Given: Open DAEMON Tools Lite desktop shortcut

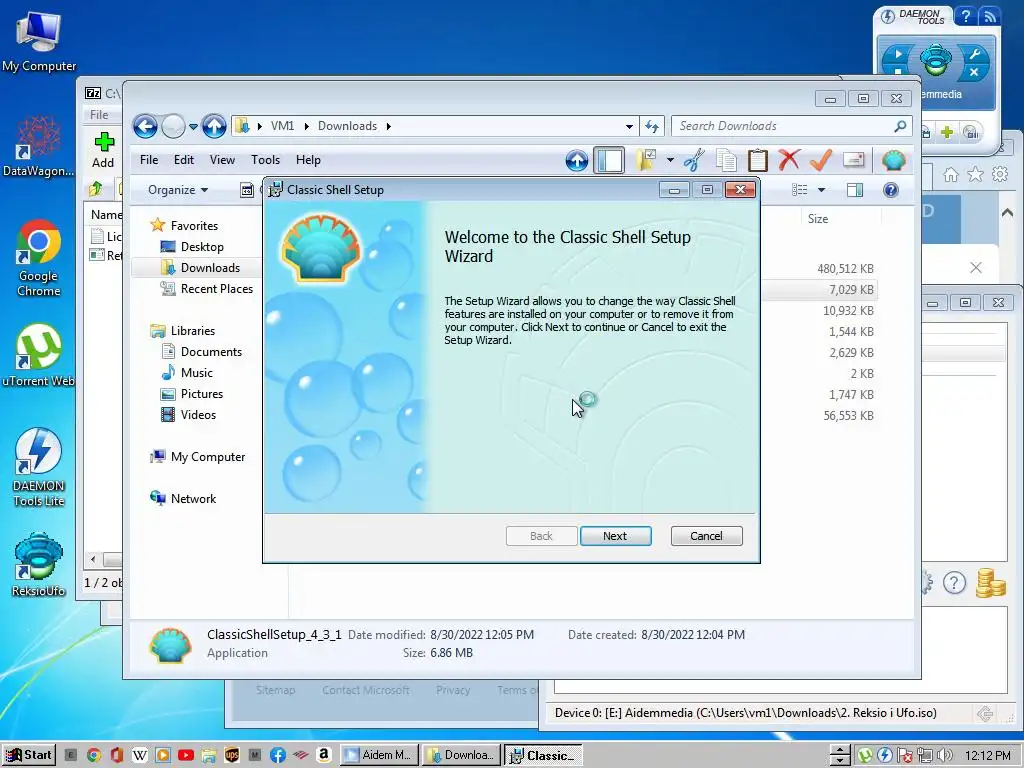Looking at the screenshot, I should pyautogui.click(x=39, y=468).
